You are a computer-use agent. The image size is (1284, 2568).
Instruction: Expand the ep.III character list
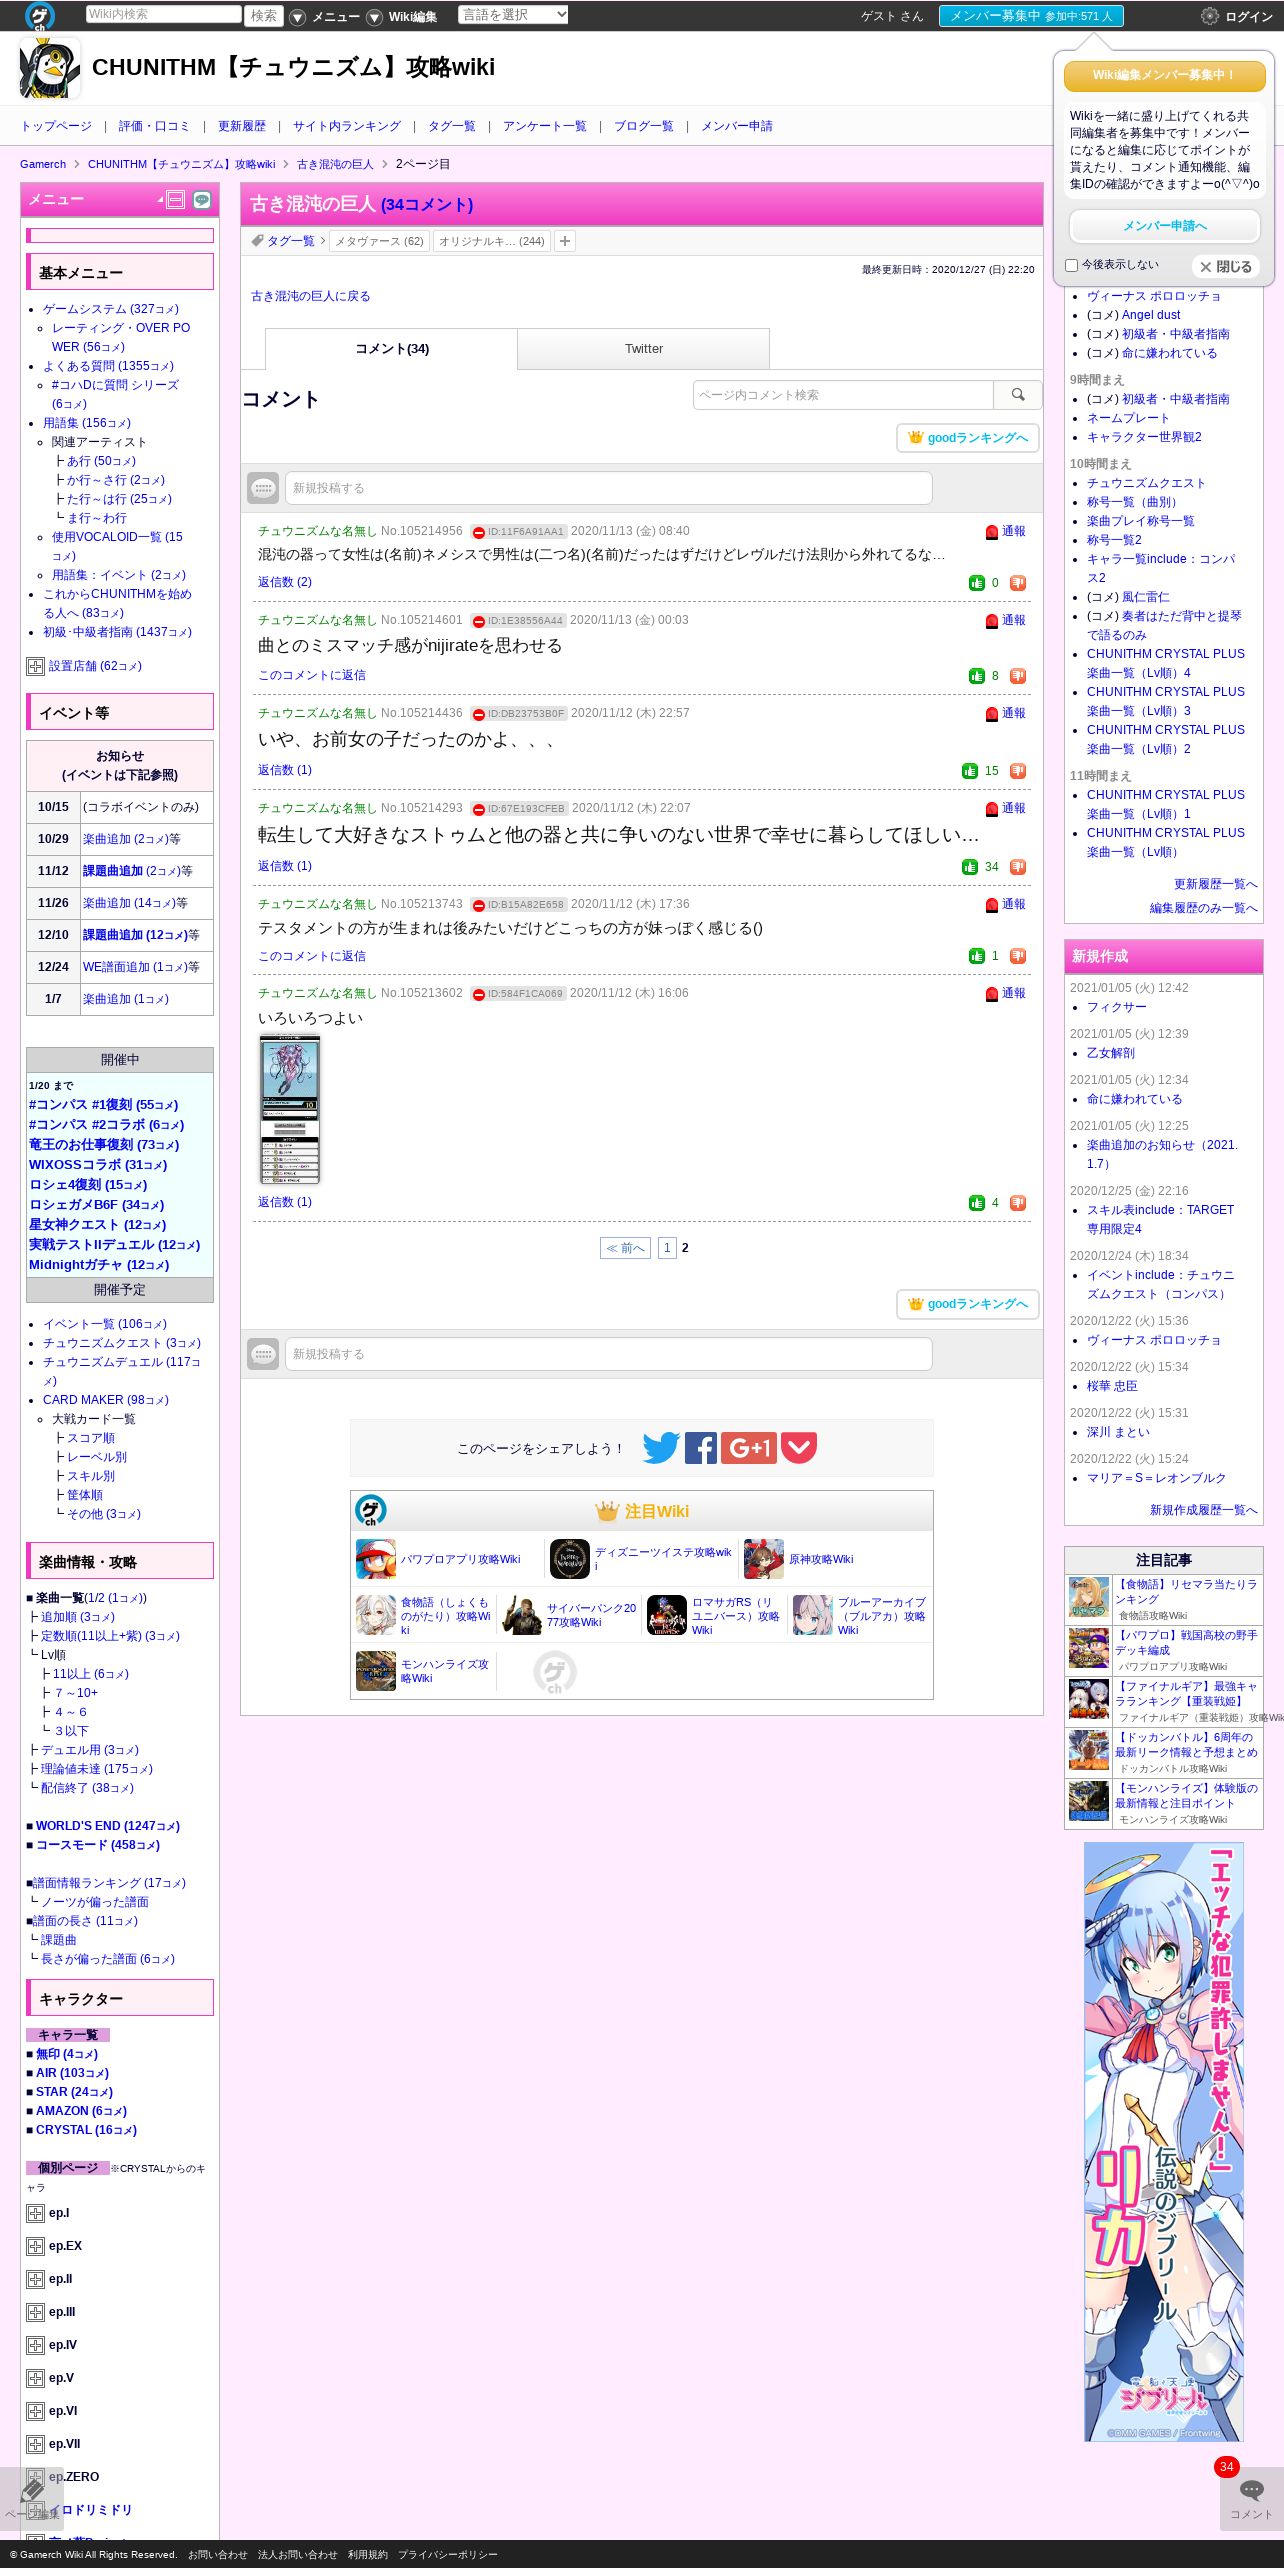35,2313
